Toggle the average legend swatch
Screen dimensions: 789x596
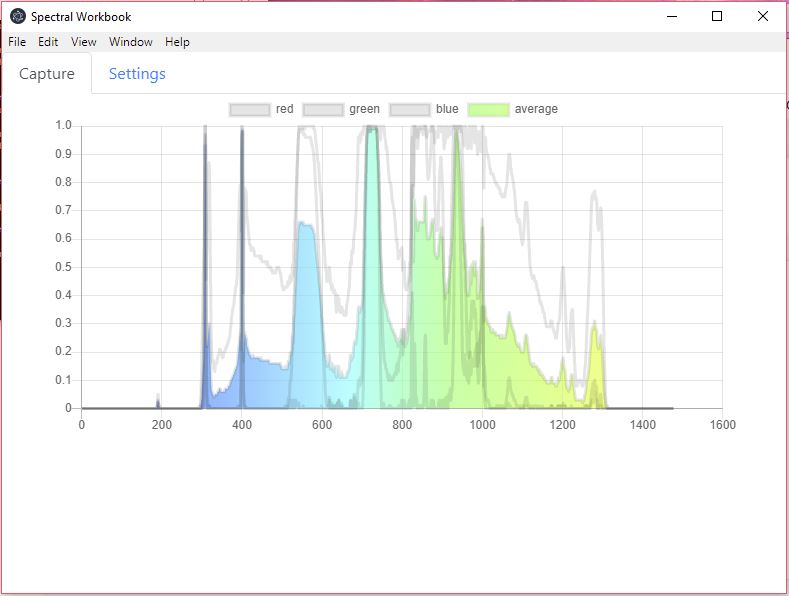click(489, 109)
